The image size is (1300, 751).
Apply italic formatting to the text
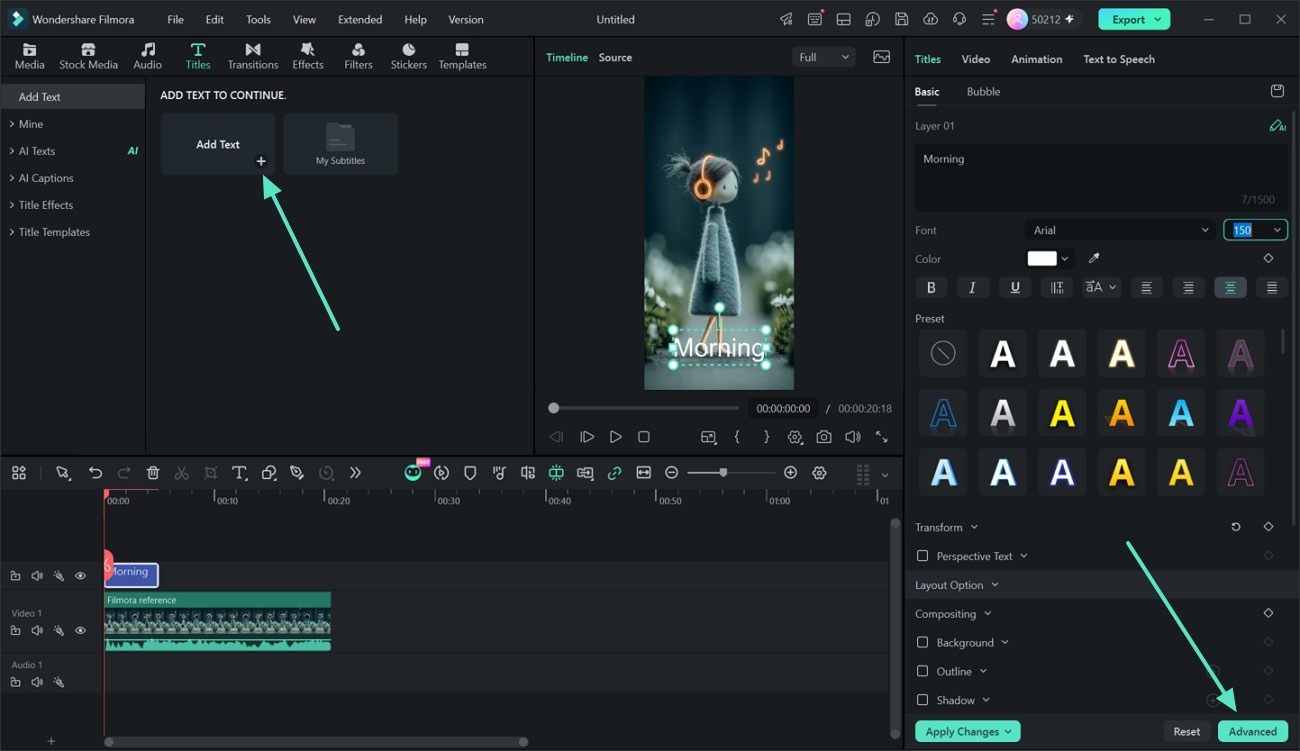(x=973, y=288)
